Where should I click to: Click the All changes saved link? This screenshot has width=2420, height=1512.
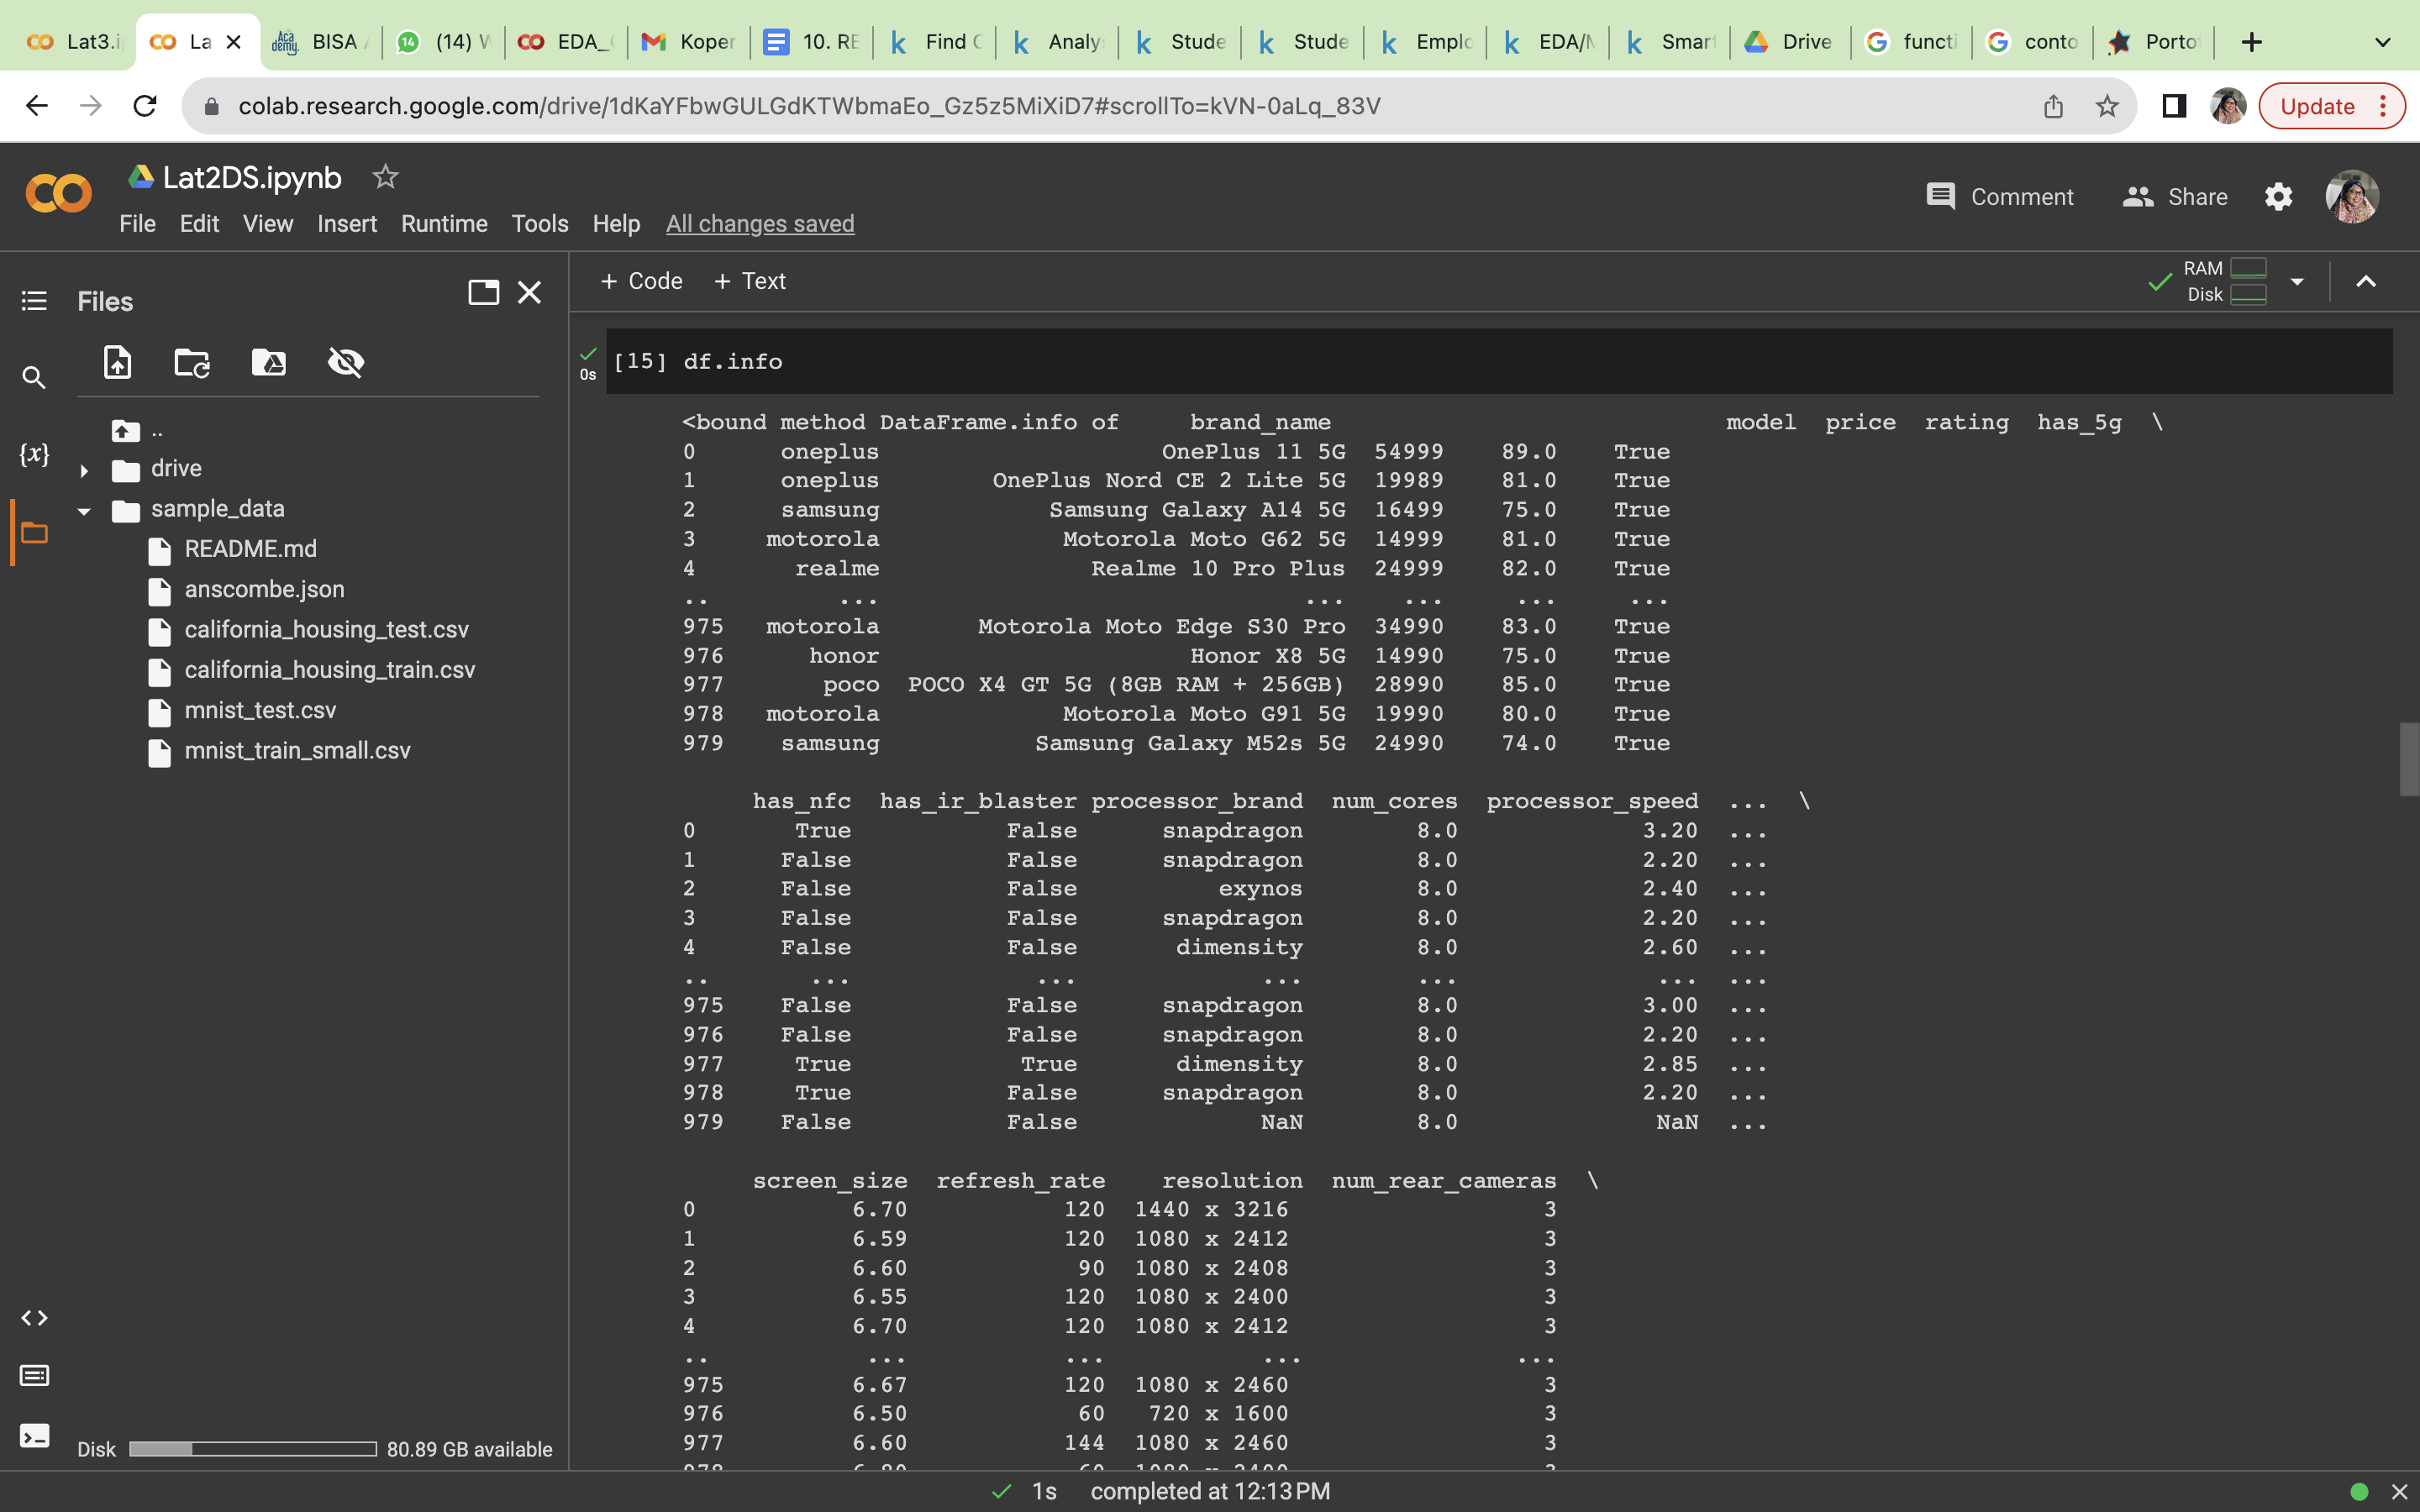(x=760, y=224)
